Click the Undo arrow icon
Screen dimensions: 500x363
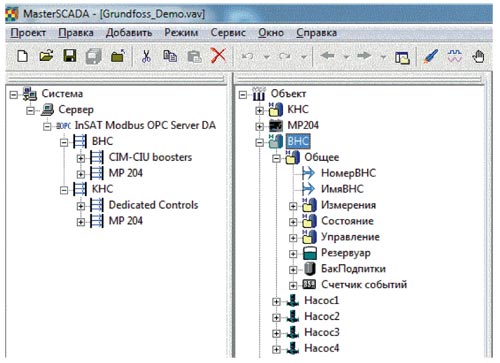coord(247,56)
